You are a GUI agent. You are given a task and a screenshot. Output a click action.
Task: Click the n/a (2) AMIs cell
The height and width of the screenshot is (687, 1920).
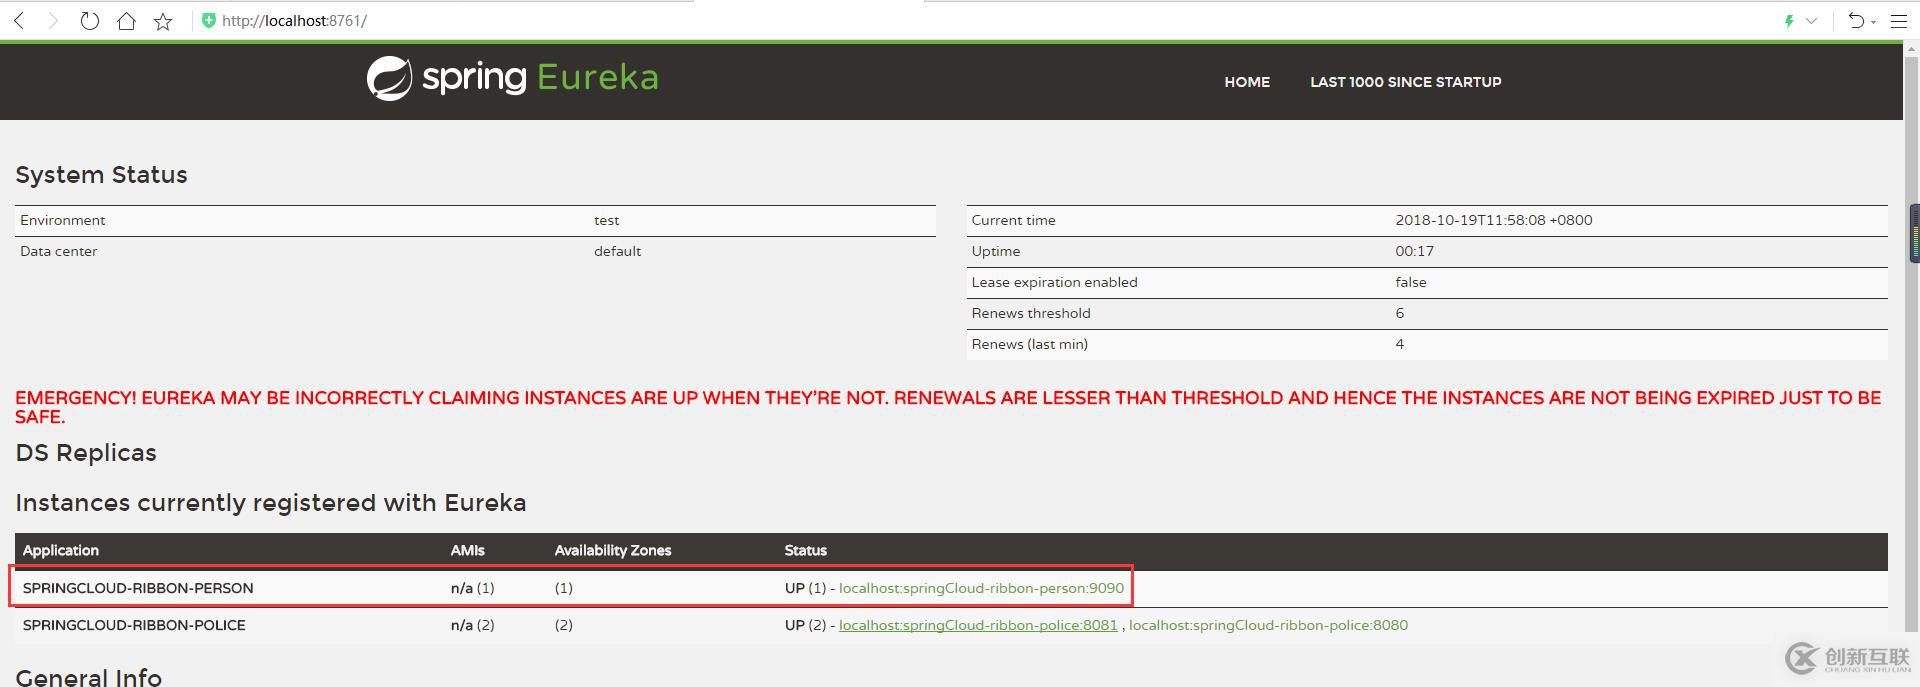click(473, 625)
